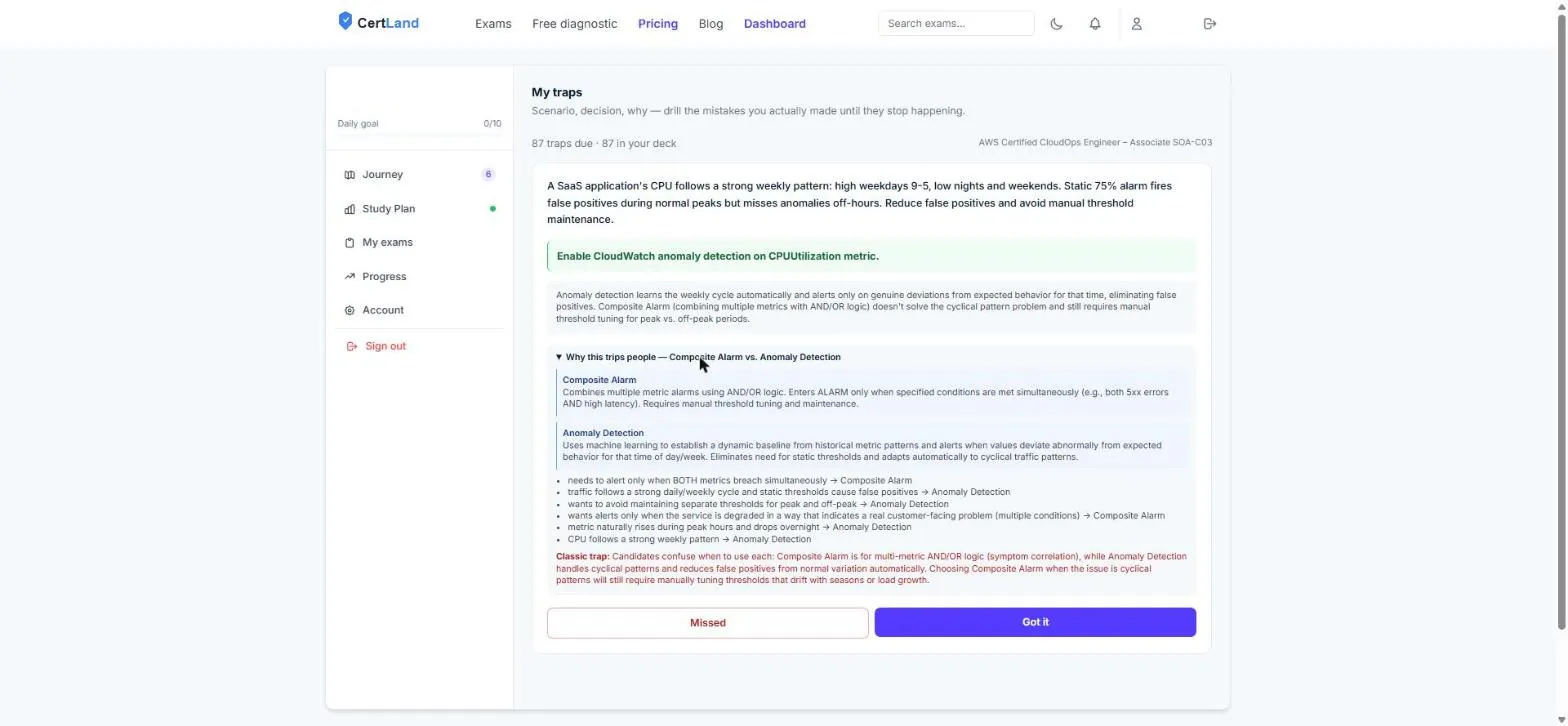Open the user profile icon
The image size is (1568, 726).
(x=1136, y=24)
